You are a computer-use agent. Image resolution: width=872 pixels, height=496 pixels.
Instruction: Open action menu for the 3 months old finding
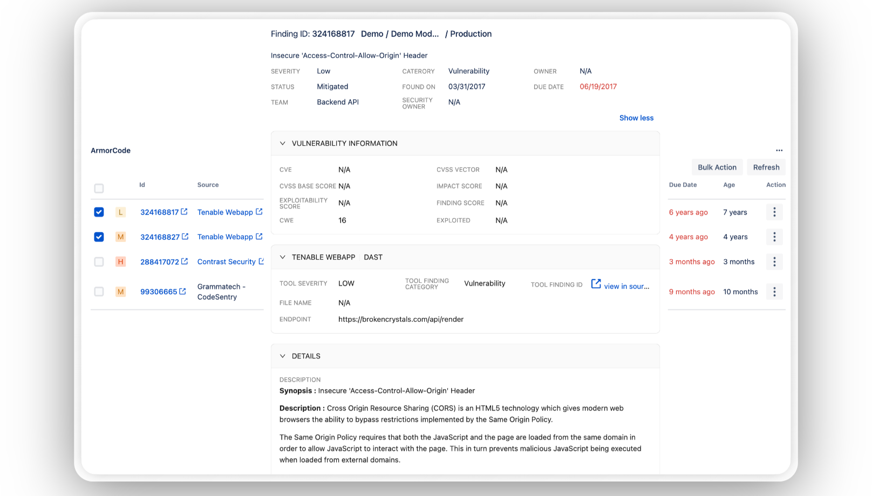coord(774,262)
